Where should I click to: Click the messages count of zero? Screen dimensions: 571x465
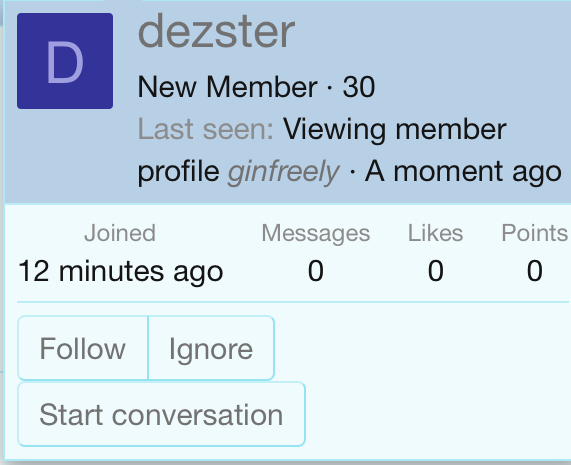tap(316, 271)
